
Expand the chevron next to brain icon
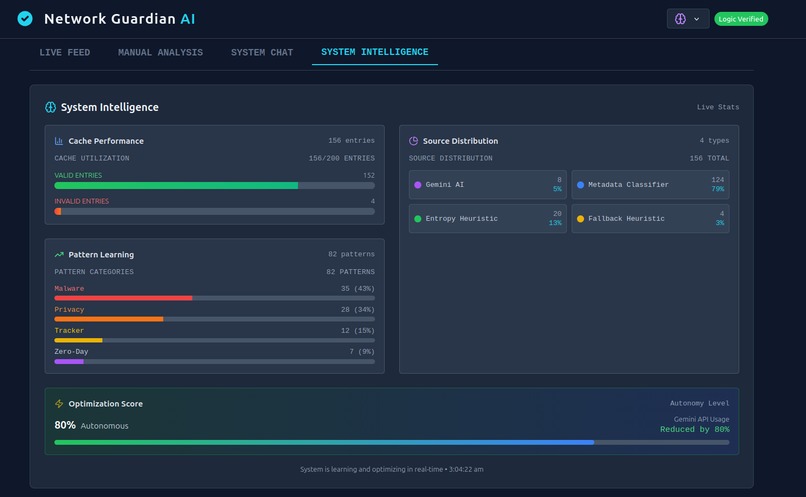(x=697, y=19)
